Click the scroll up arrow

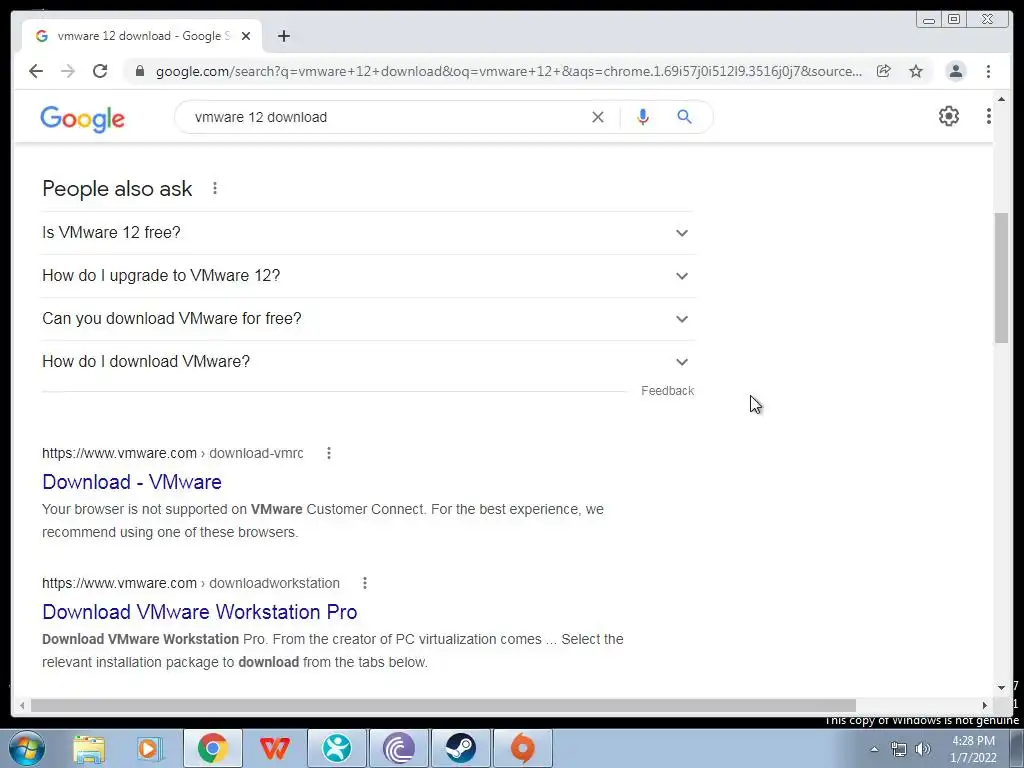click(x=1001, y=99)
